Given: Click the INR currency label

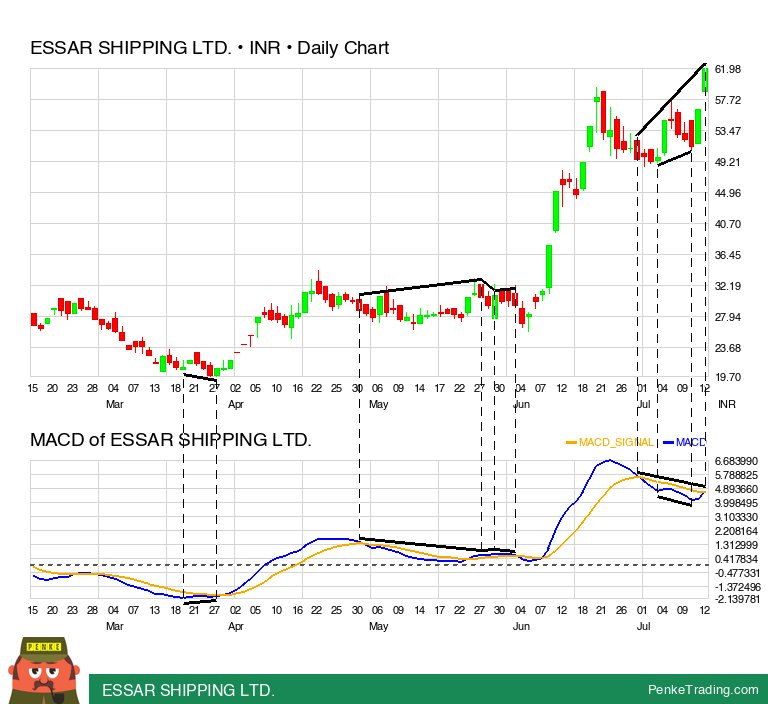Looking at the screenshot, I should (727, 404).
